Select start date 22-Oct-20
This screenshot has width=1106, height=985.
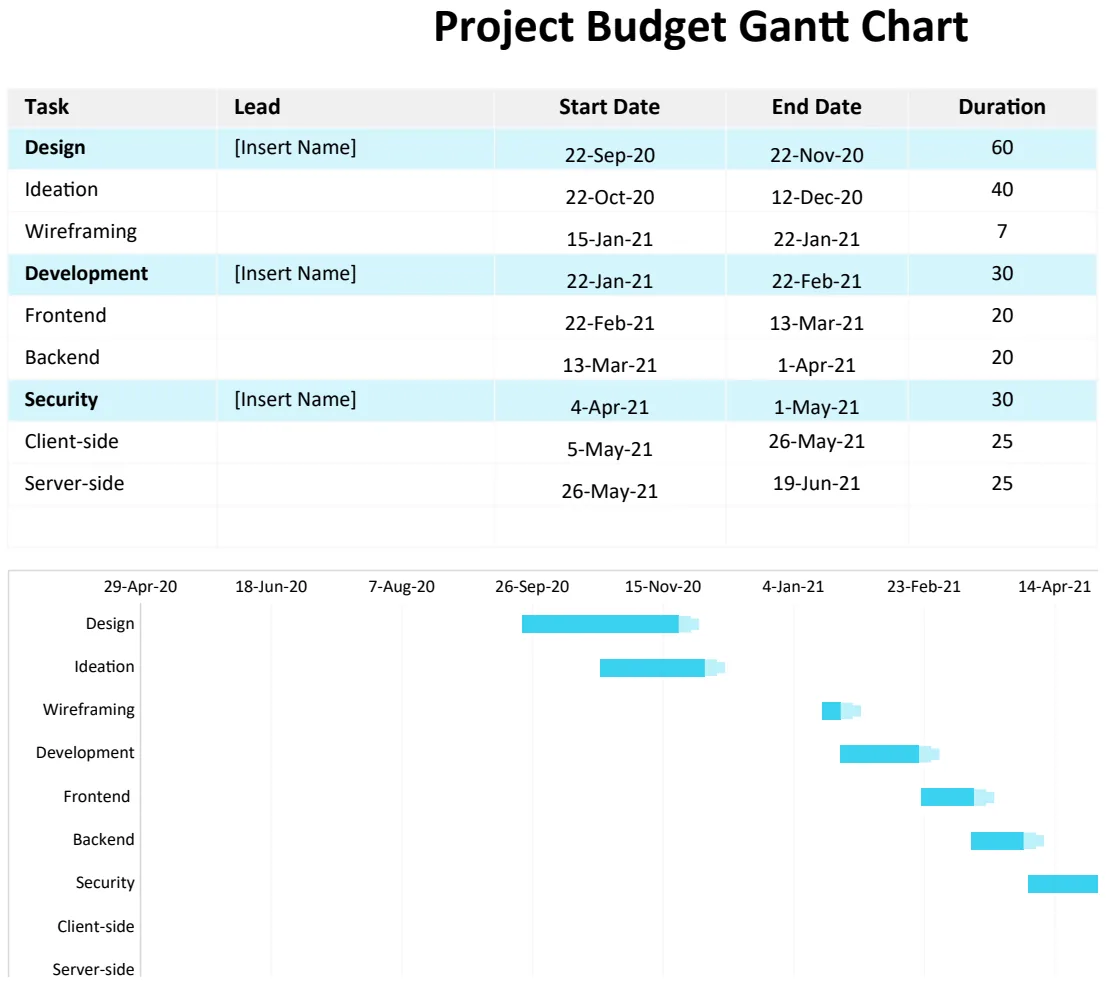point(609,197)
